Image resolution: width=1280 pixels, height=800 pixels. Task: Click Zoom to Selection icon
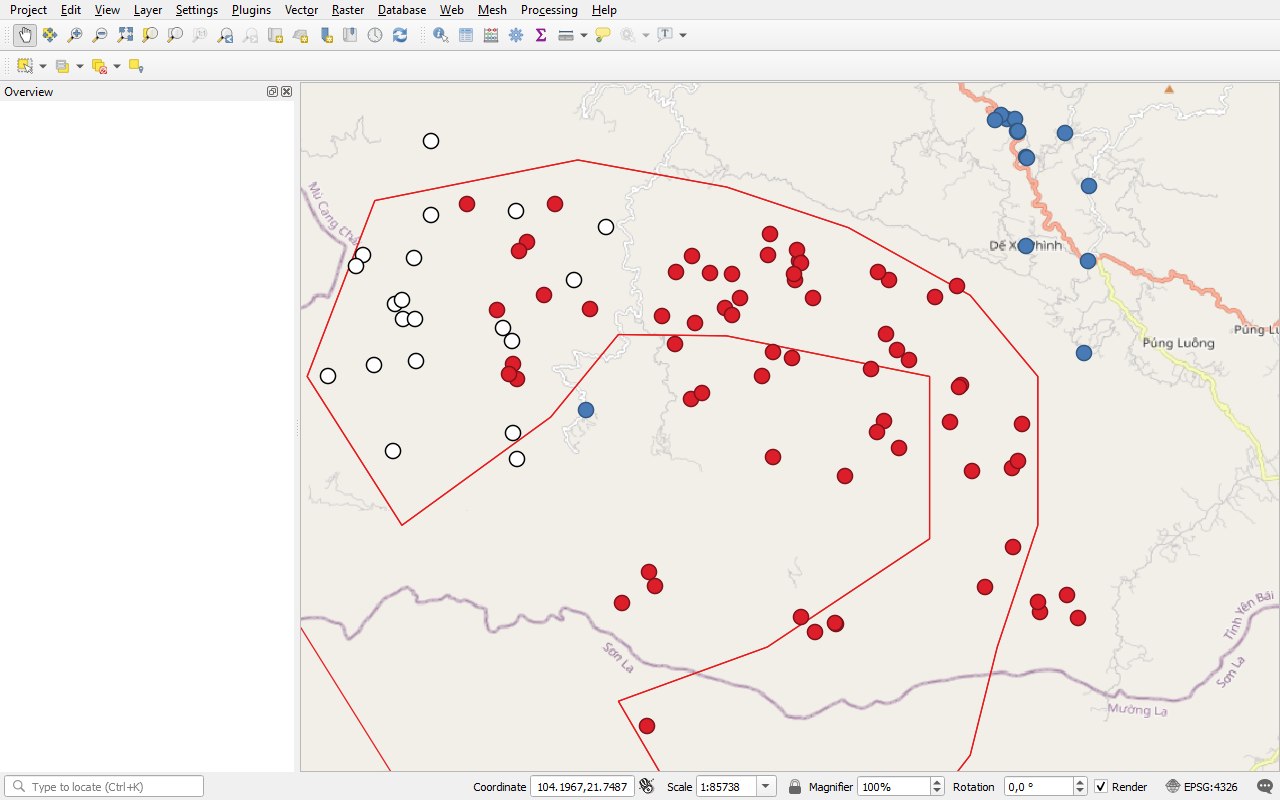[150, 35]
